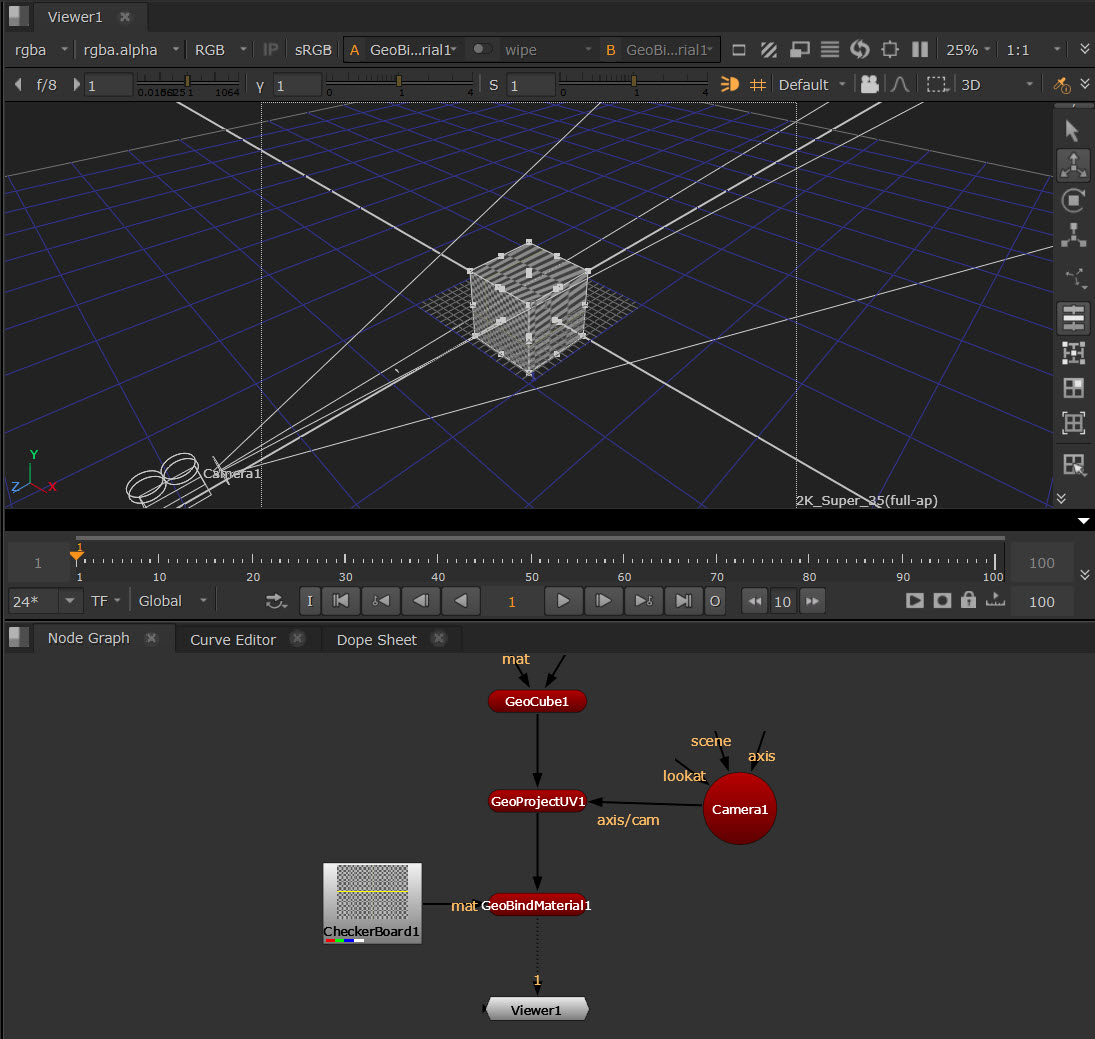Select the CheckerBoard1 node thumbnail

372,897
